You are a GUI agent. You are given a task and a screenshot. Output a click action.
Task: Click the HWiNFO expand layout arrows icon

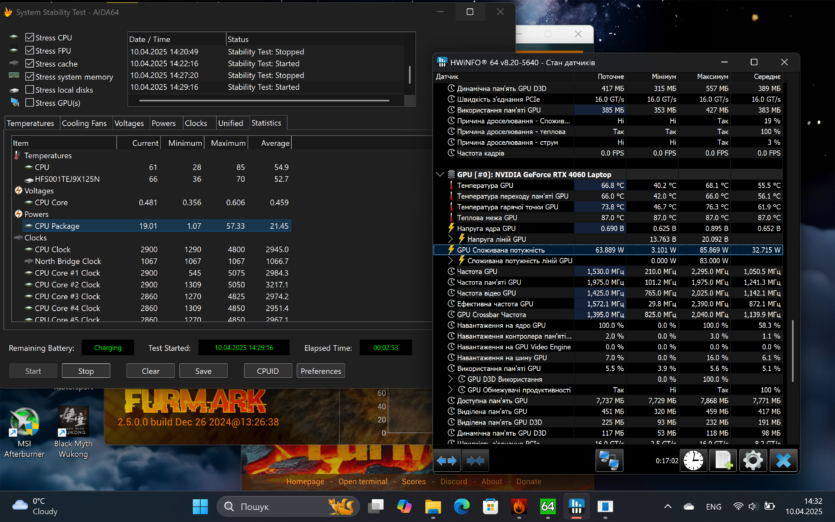tap(447, 461)
